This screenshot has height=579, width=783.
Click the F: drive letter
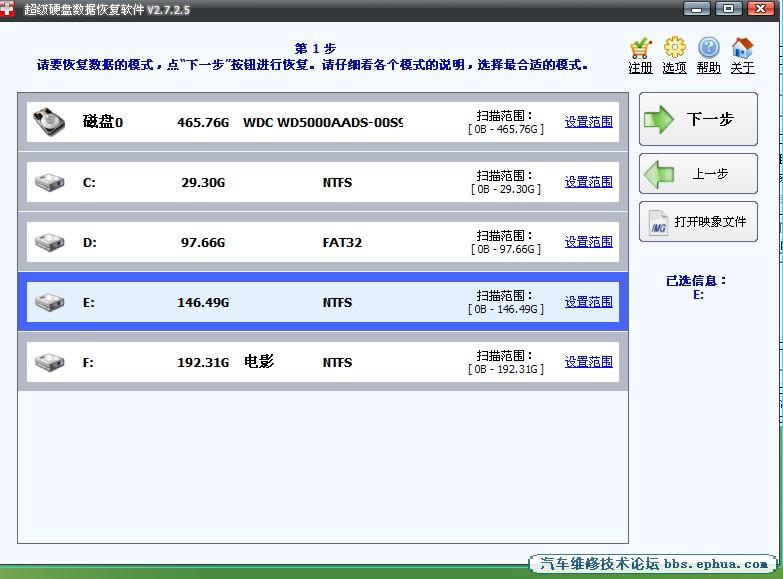(x=88, y=363)
